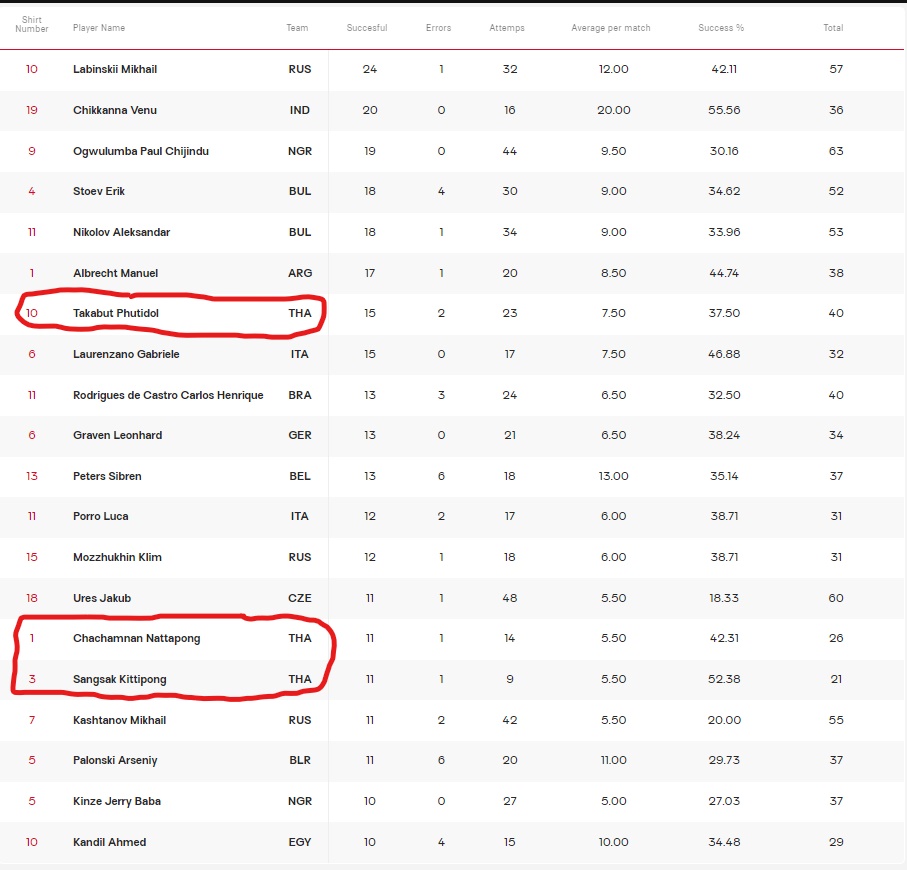Open player Chachamnan Nattapong
The image size is (907, 870).
(x=137, y=638)
